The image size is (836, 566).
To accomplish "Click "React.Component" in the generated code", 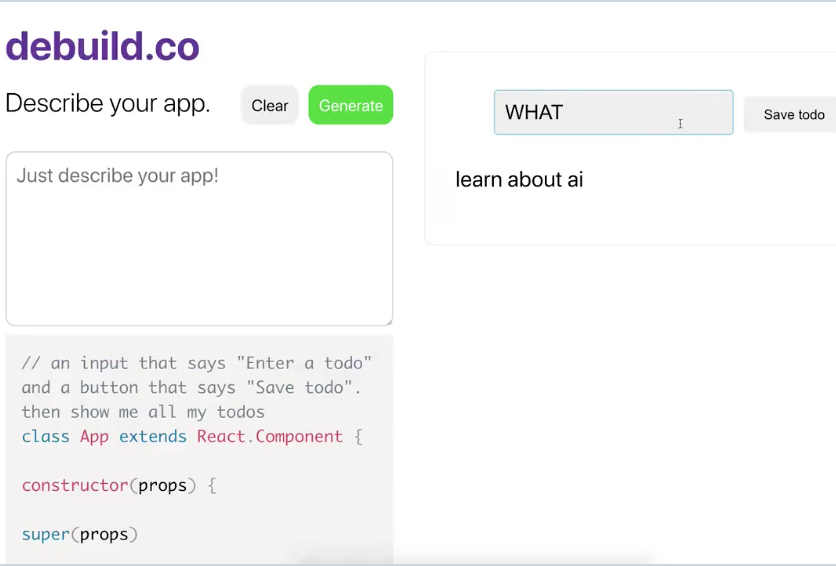I will coord(270,436).
